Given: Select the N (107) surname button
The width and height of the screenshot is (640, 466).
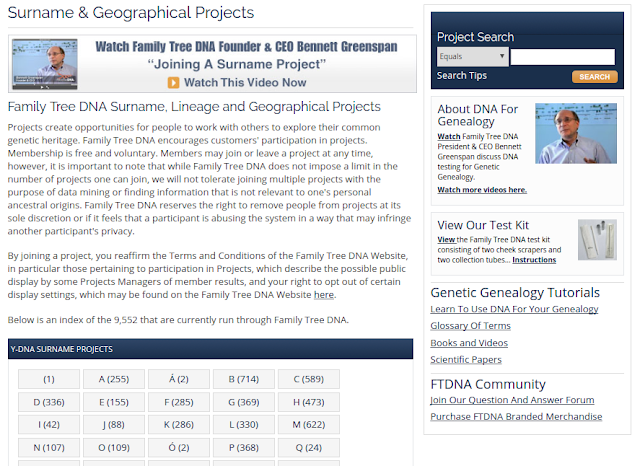Looking at the screenshot, I should 49,448.
